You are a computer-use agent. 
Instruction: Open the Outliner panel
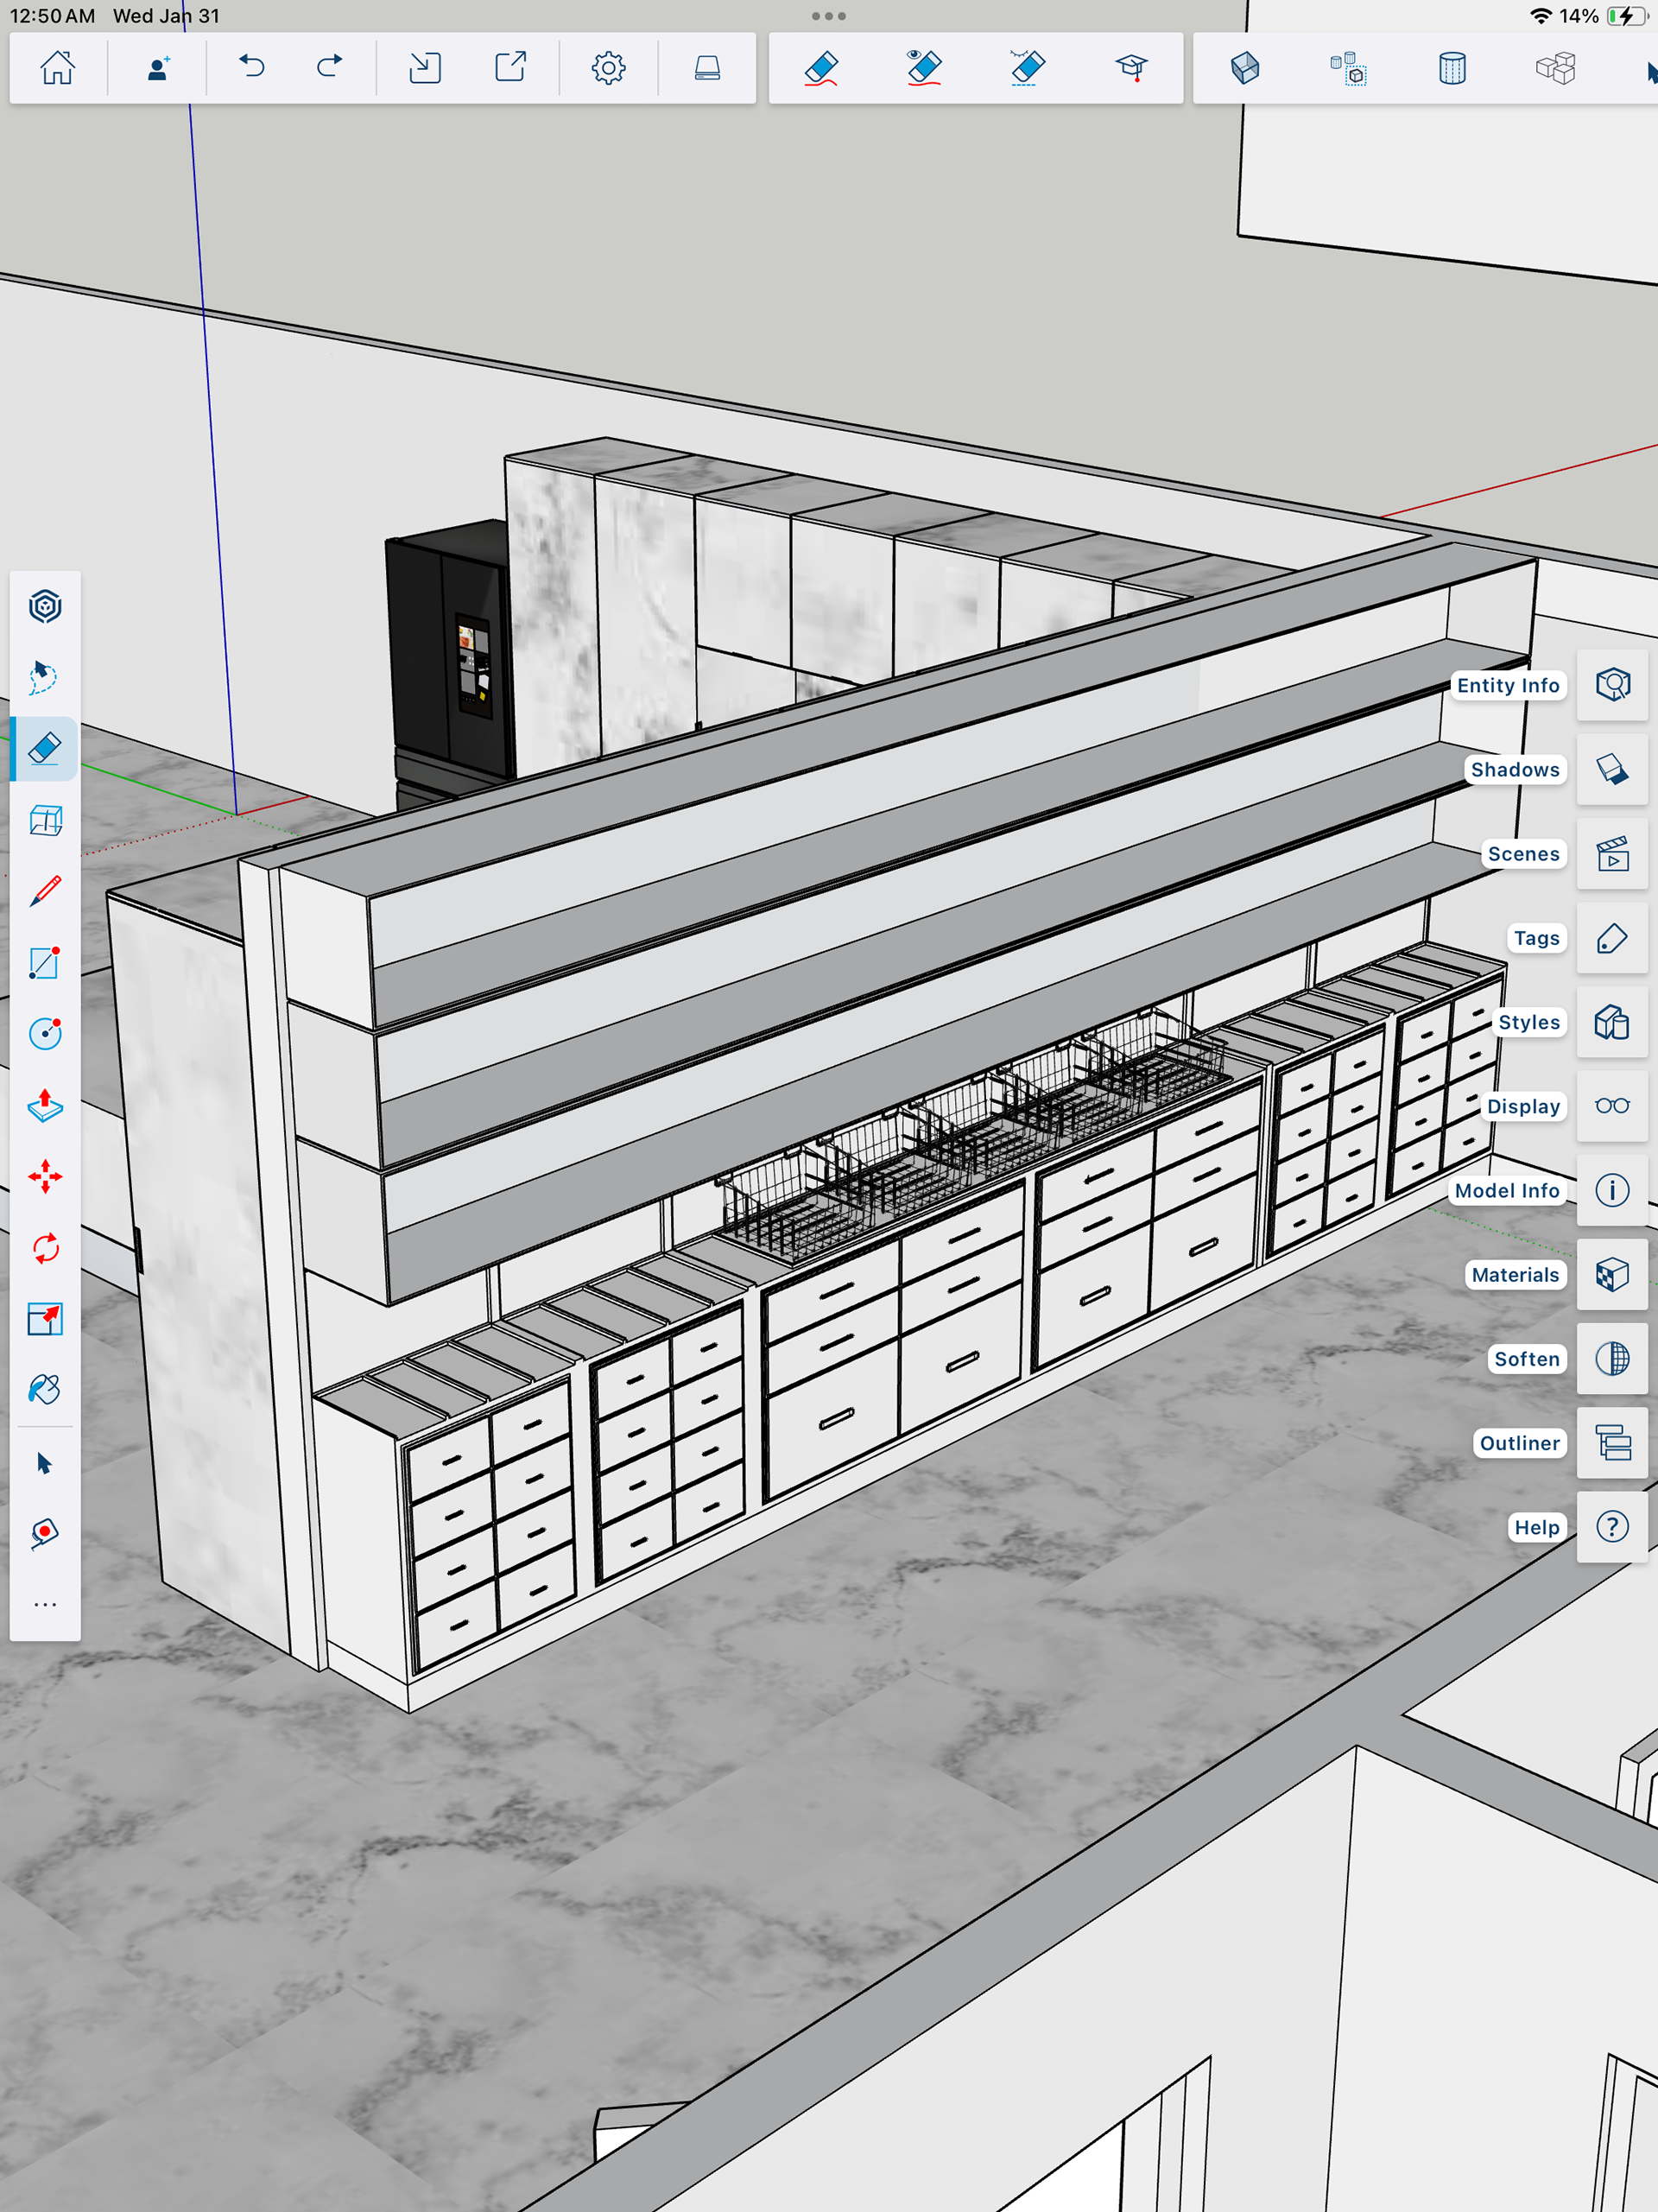[1611, 1443]
